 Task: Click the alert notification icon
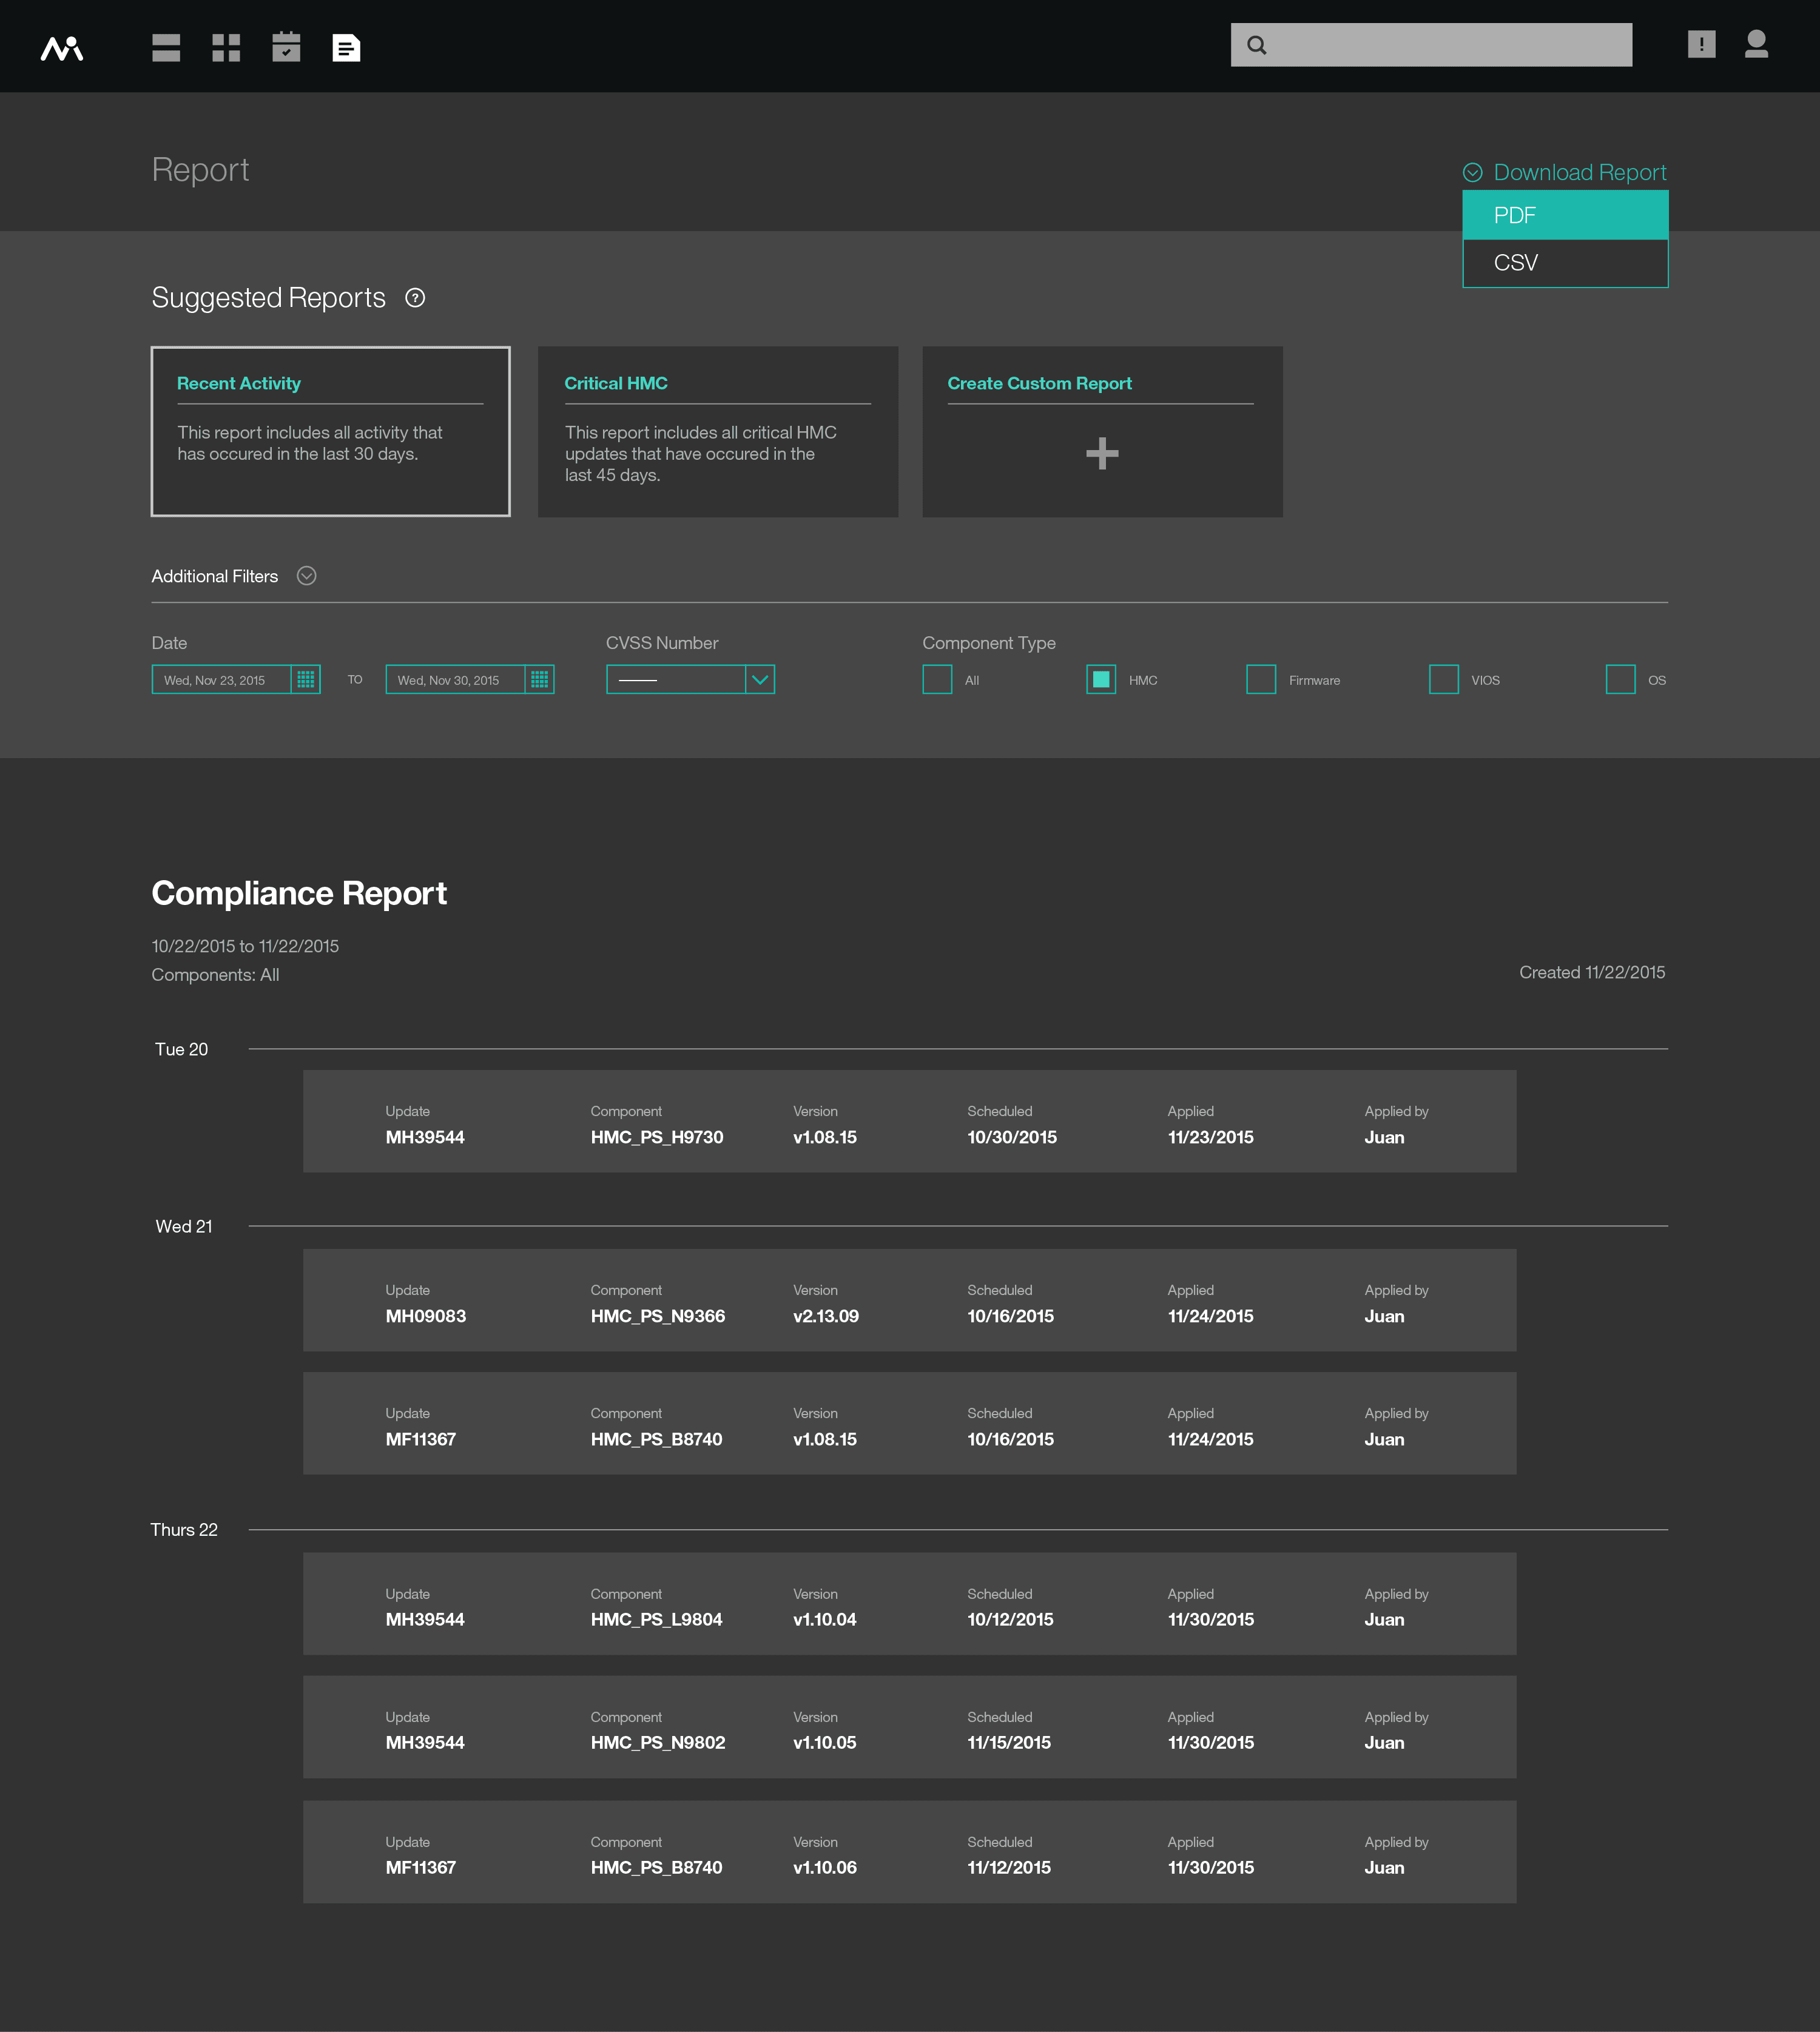tap(1701, 44)
